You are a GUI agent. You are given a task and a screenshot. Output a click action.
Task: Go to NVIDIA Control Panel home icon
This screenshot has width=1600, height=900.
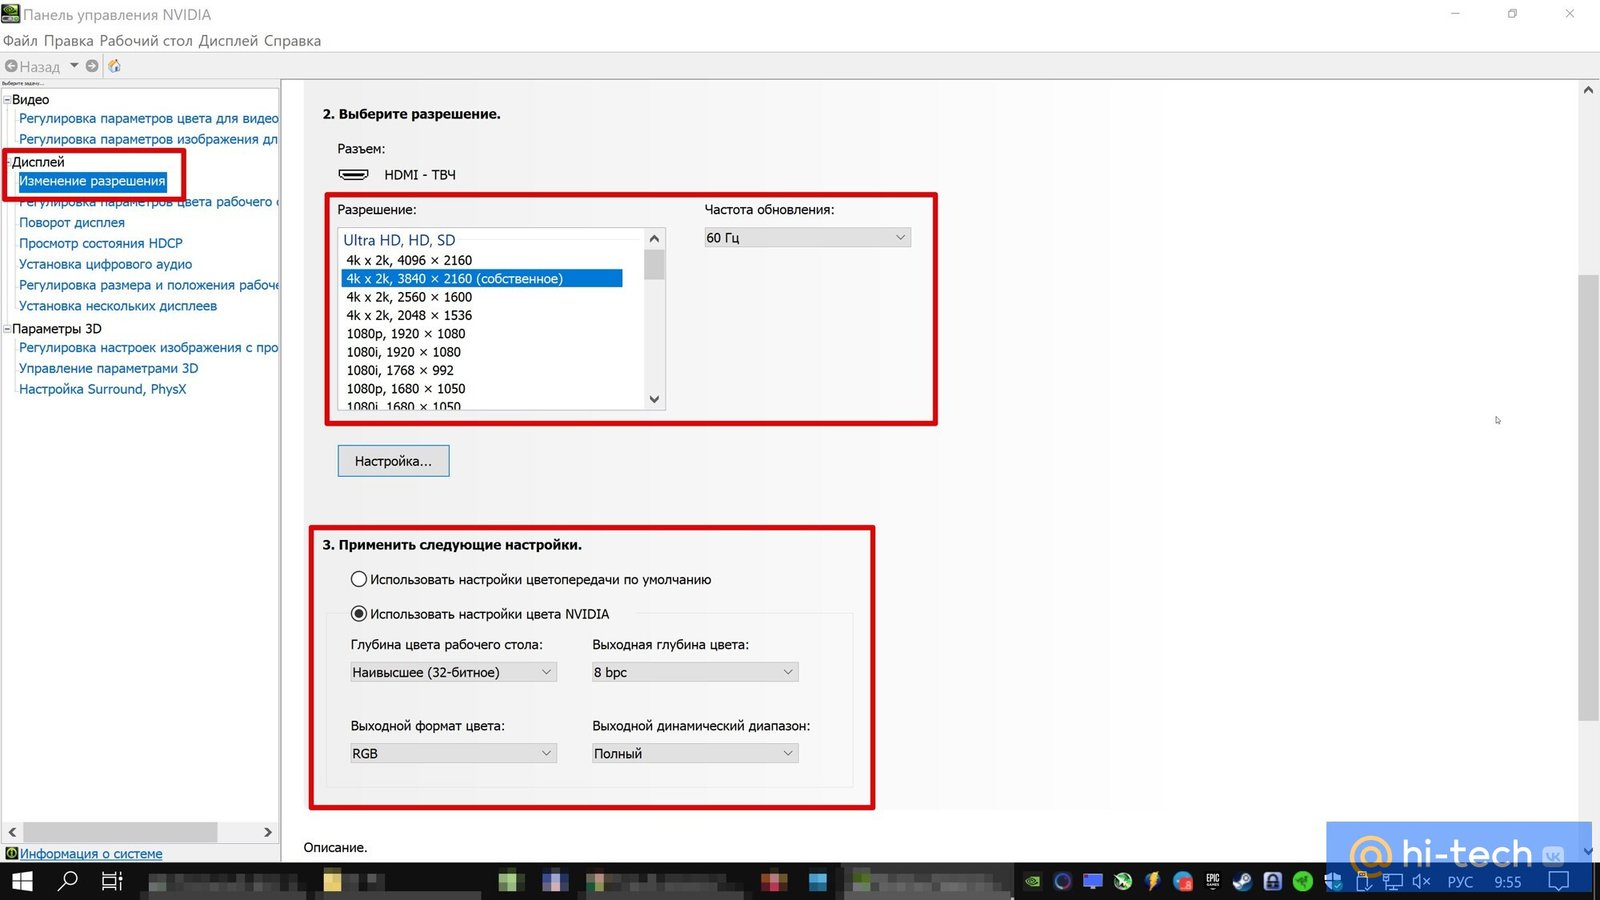tap(114, 66)
